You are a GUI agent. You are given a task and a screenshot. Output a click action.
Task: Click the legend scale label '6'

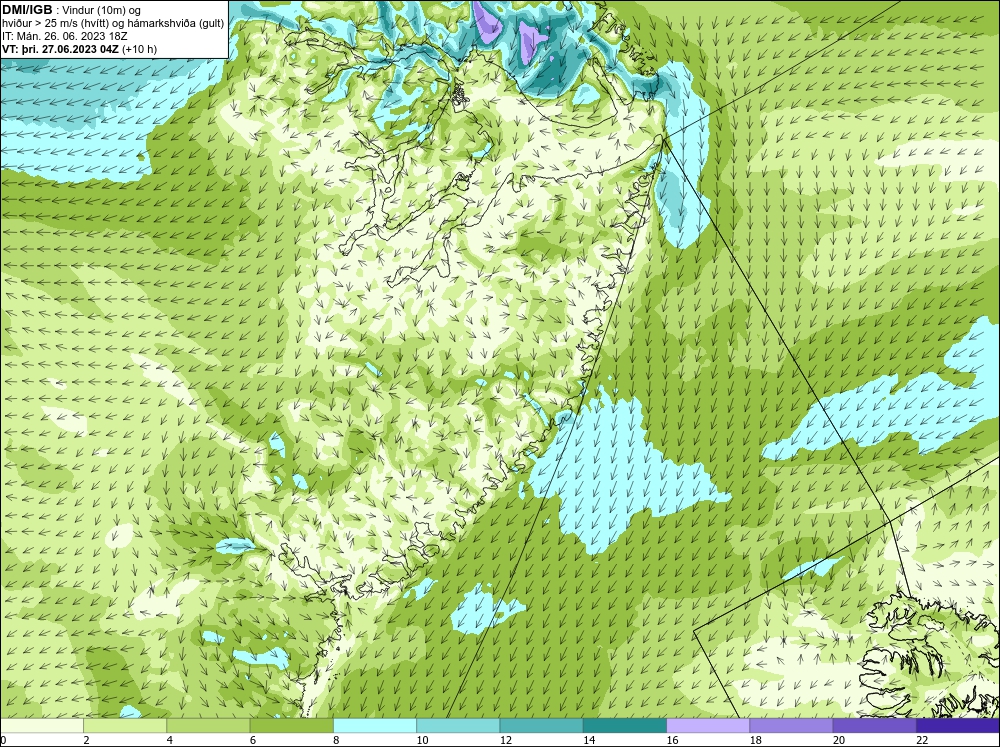tap(253, 740)
